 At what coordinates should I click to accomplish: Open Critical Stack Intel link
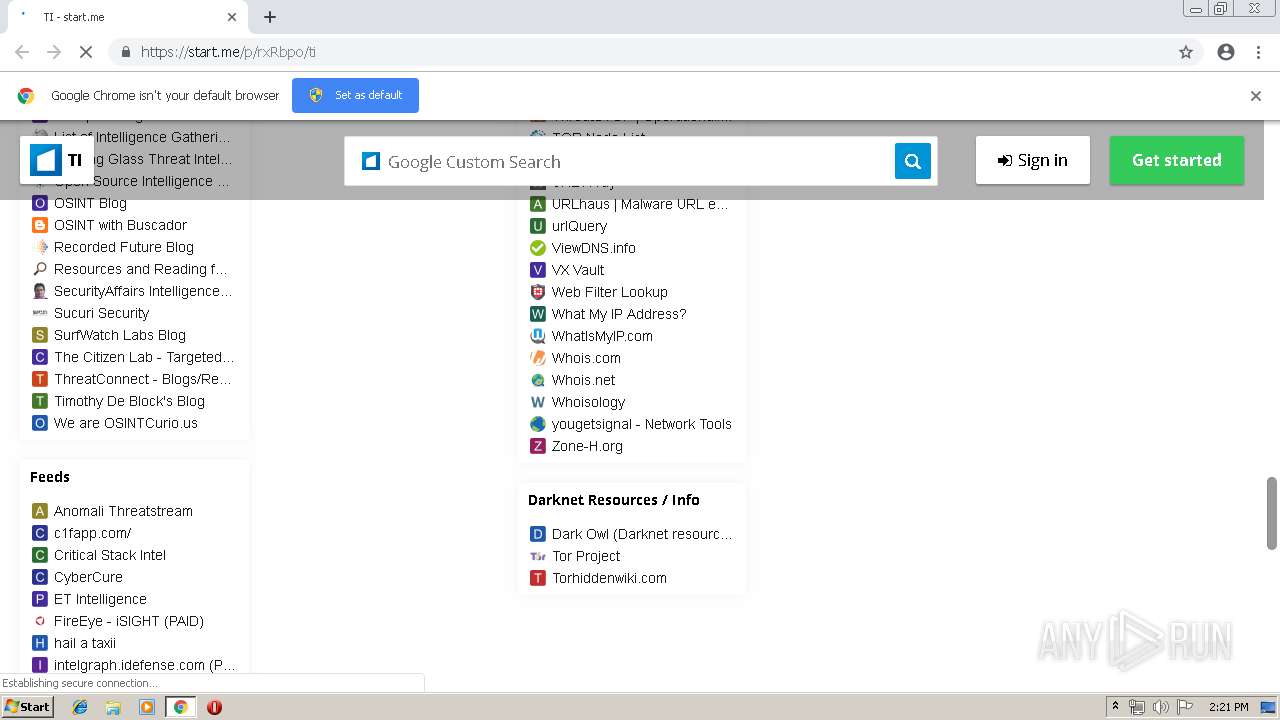coord(110,555)
